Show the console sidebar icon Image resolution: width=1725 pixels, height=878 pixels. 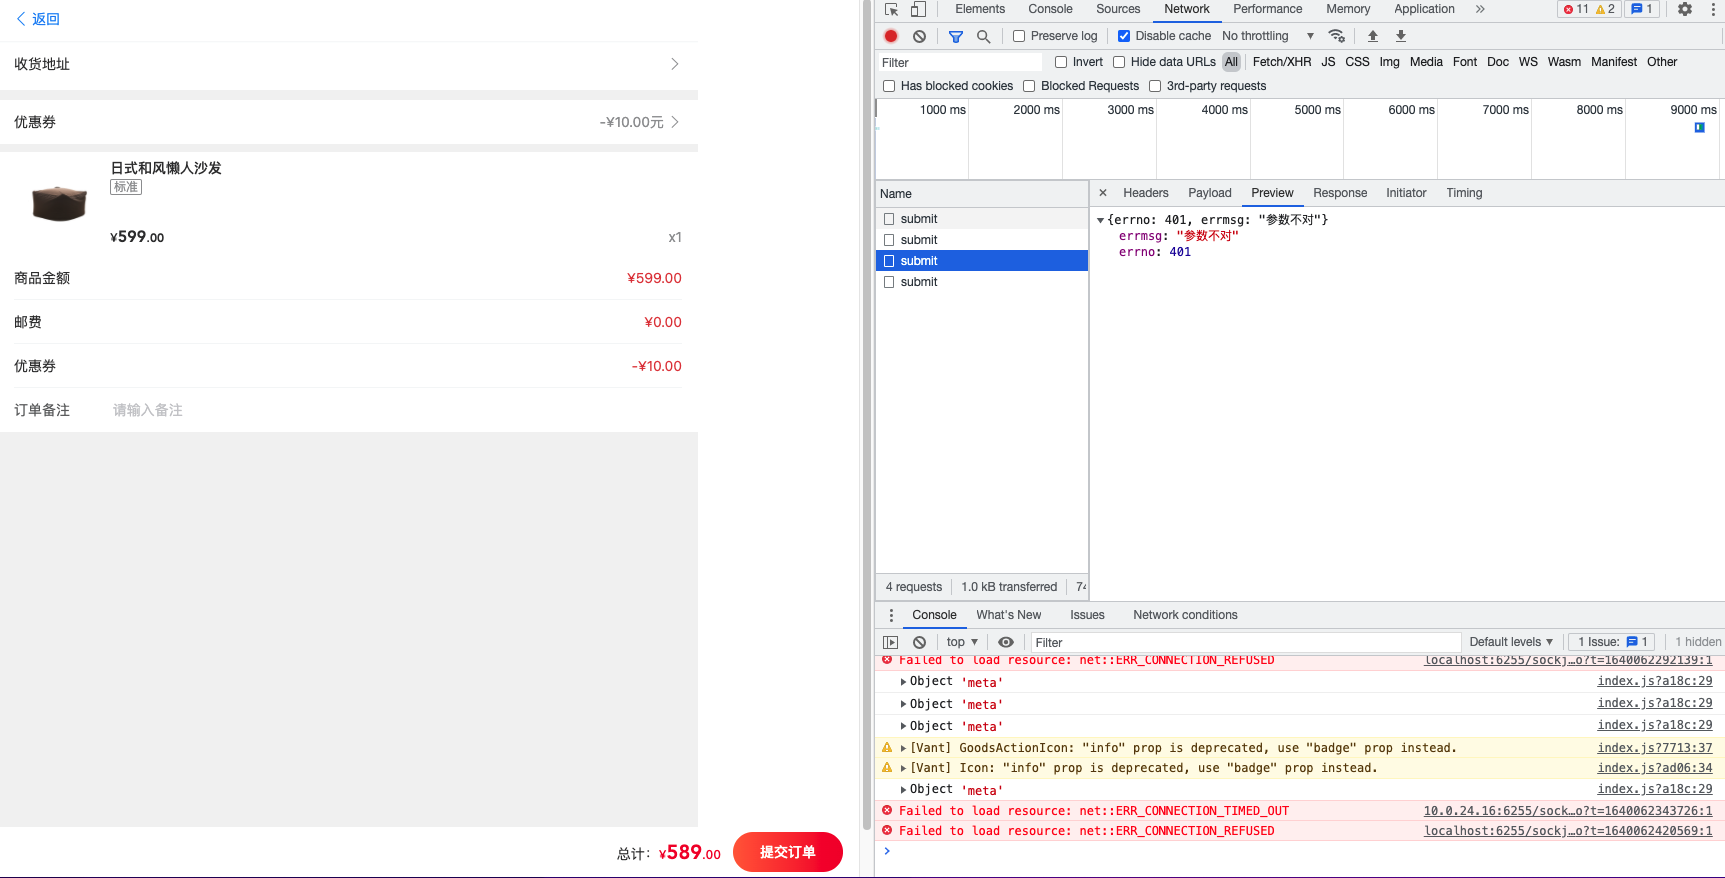click(891, 642)
